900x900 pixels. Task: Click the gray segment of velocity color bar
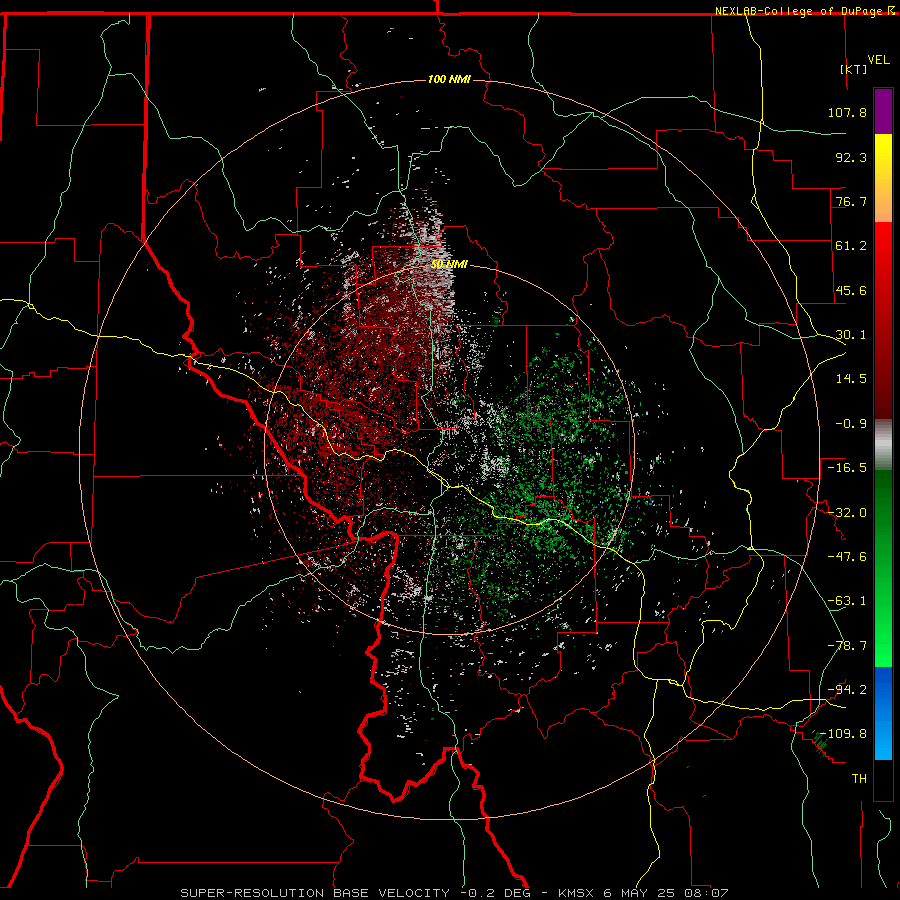[883, 445]
